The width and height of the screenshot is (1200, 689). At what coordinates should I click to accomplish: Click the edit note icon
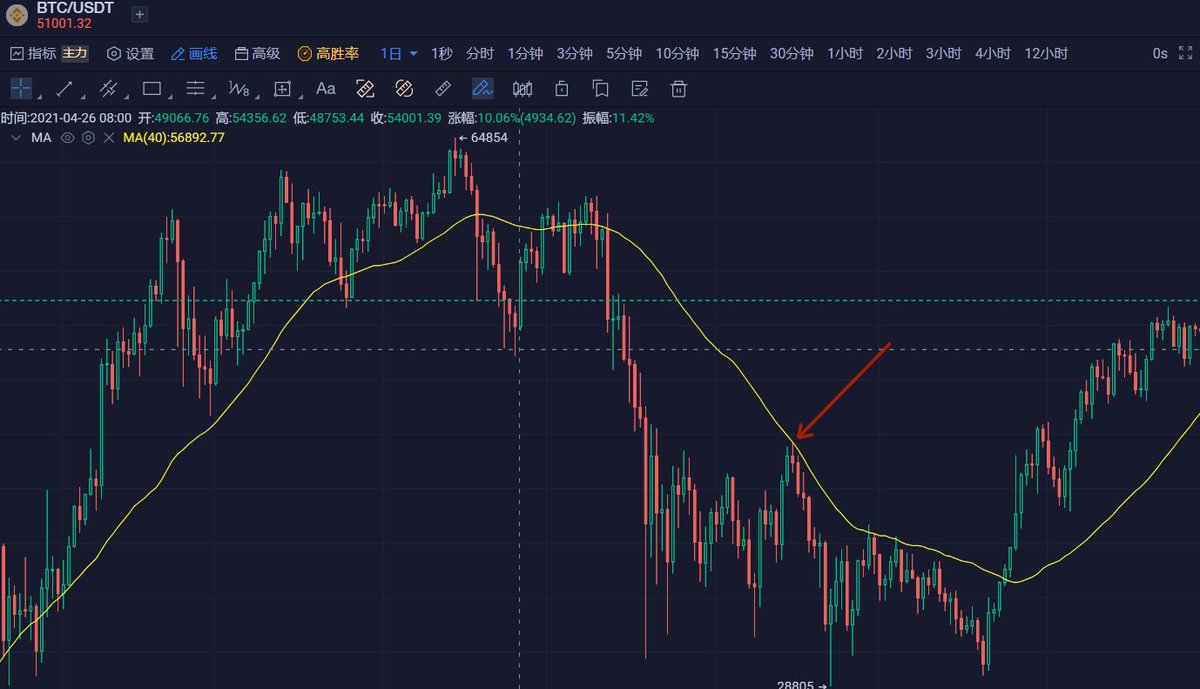tap(640, 89)
